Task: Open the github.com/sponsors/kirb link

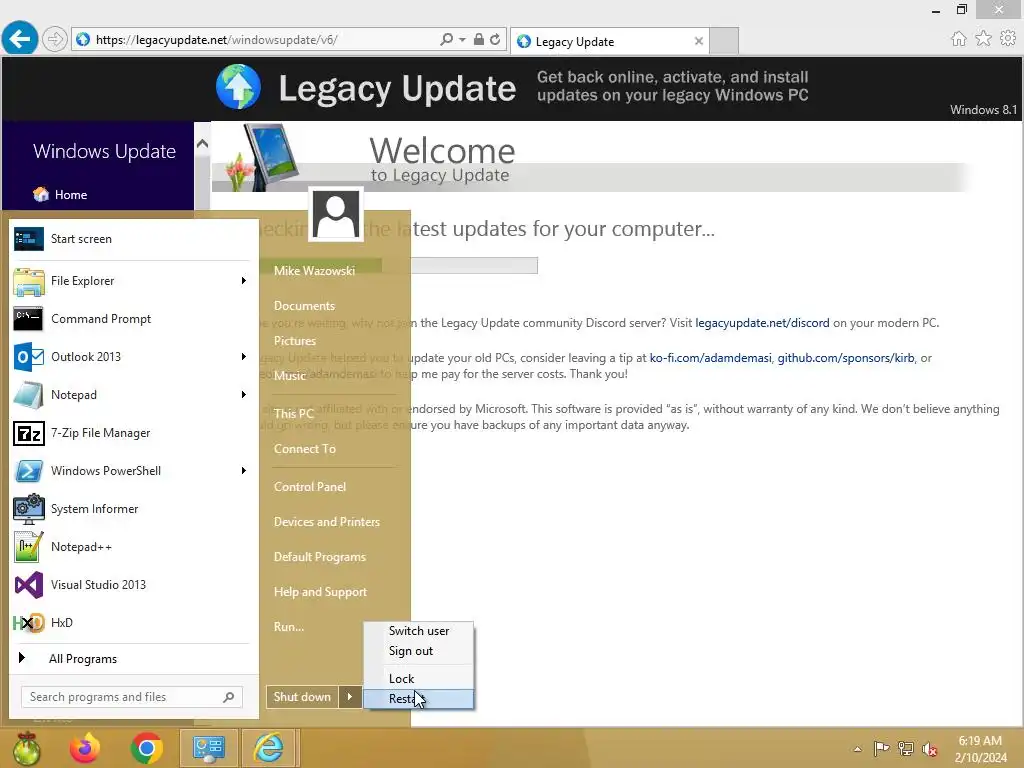Action: coord(846,358)
